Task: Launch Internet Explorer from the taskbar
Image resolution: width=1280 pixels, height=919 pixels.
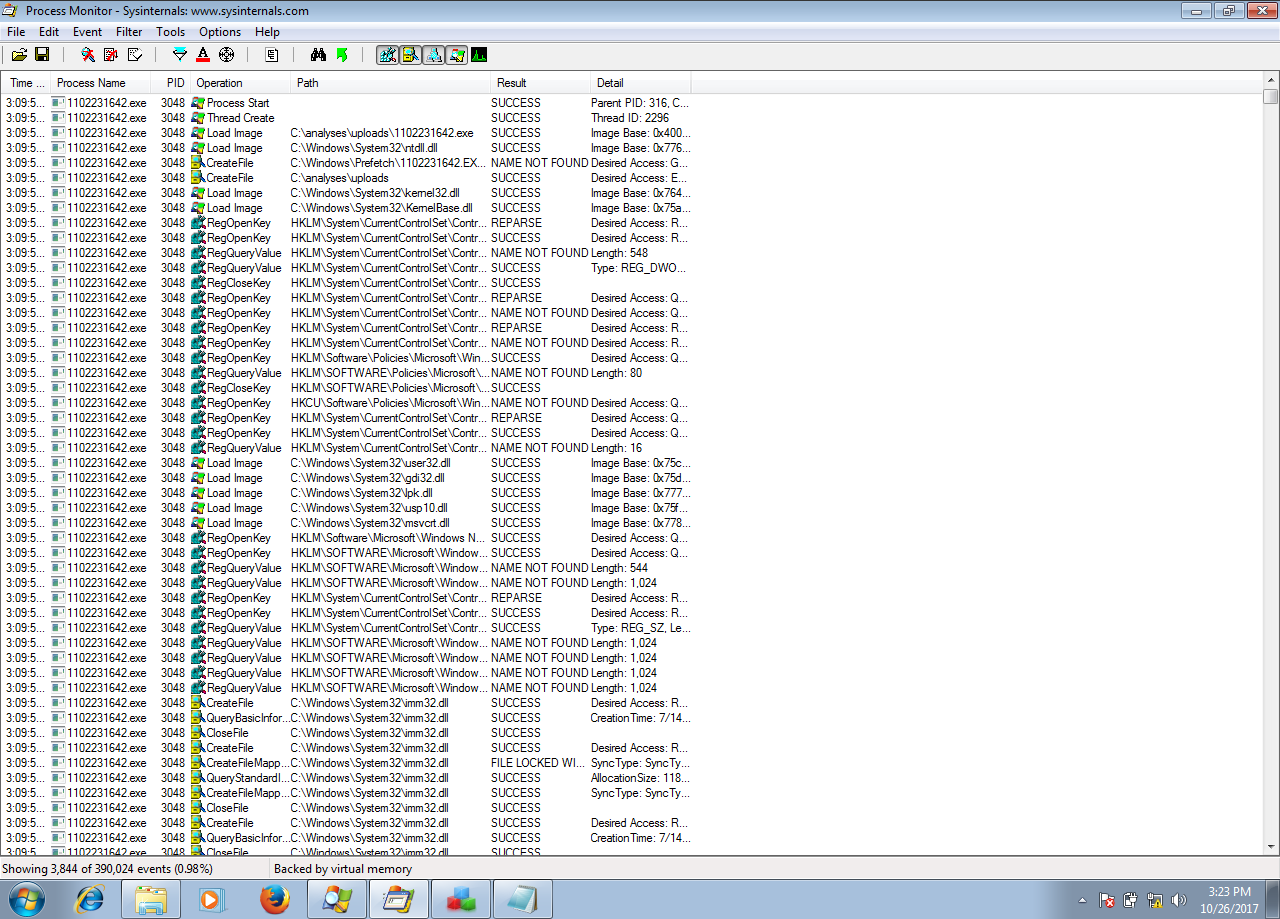Action: (x=90, y=899)
